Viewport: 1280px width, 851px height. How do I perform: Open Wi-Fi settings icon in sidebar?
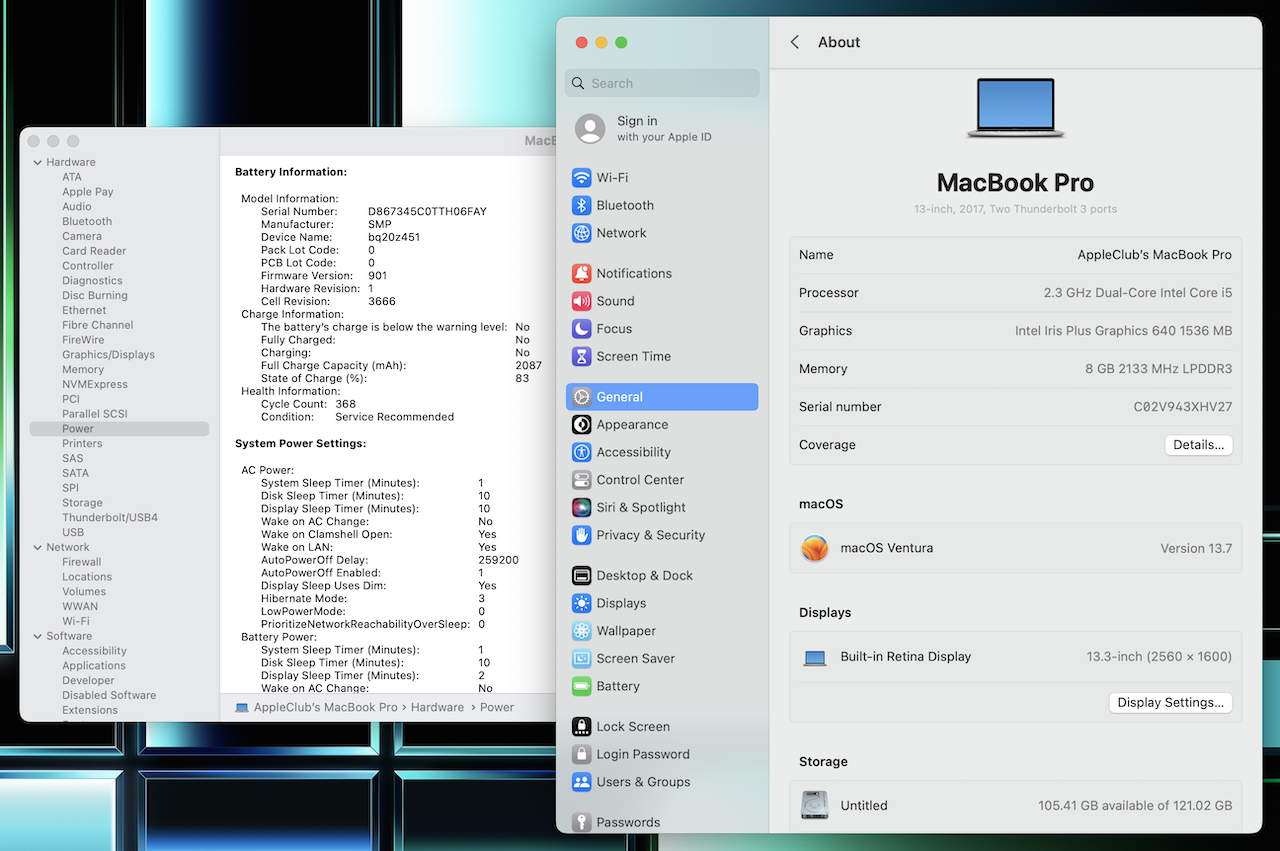pyautogui.click(x=581, y=178)
